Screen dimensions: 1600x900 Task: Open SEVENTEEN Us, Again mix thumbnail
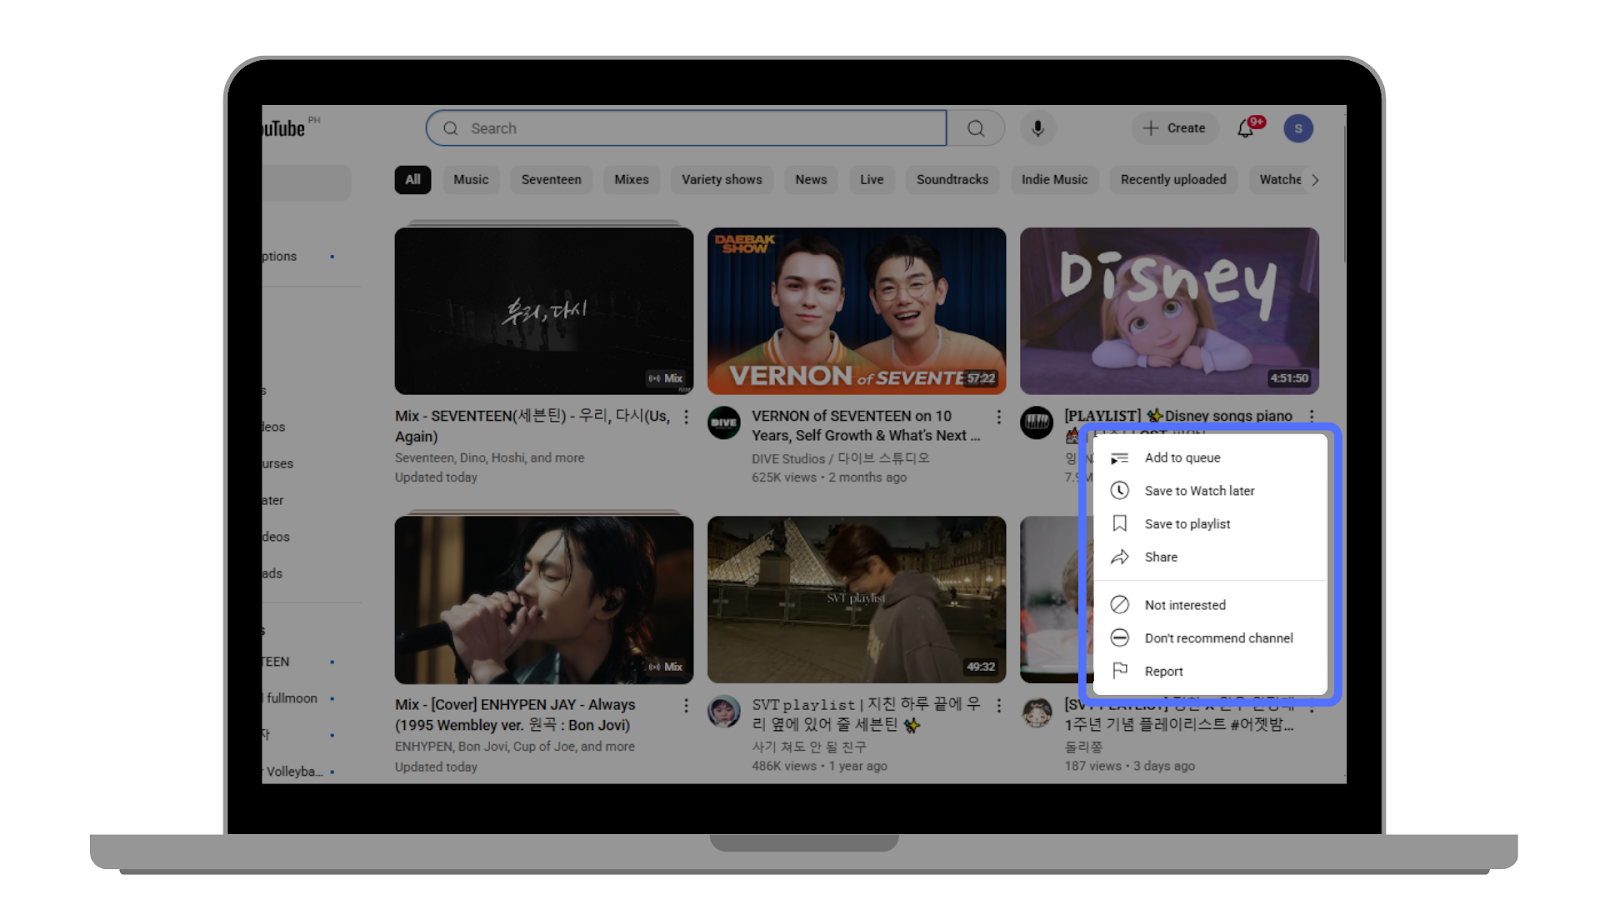(x=544, y=311)
